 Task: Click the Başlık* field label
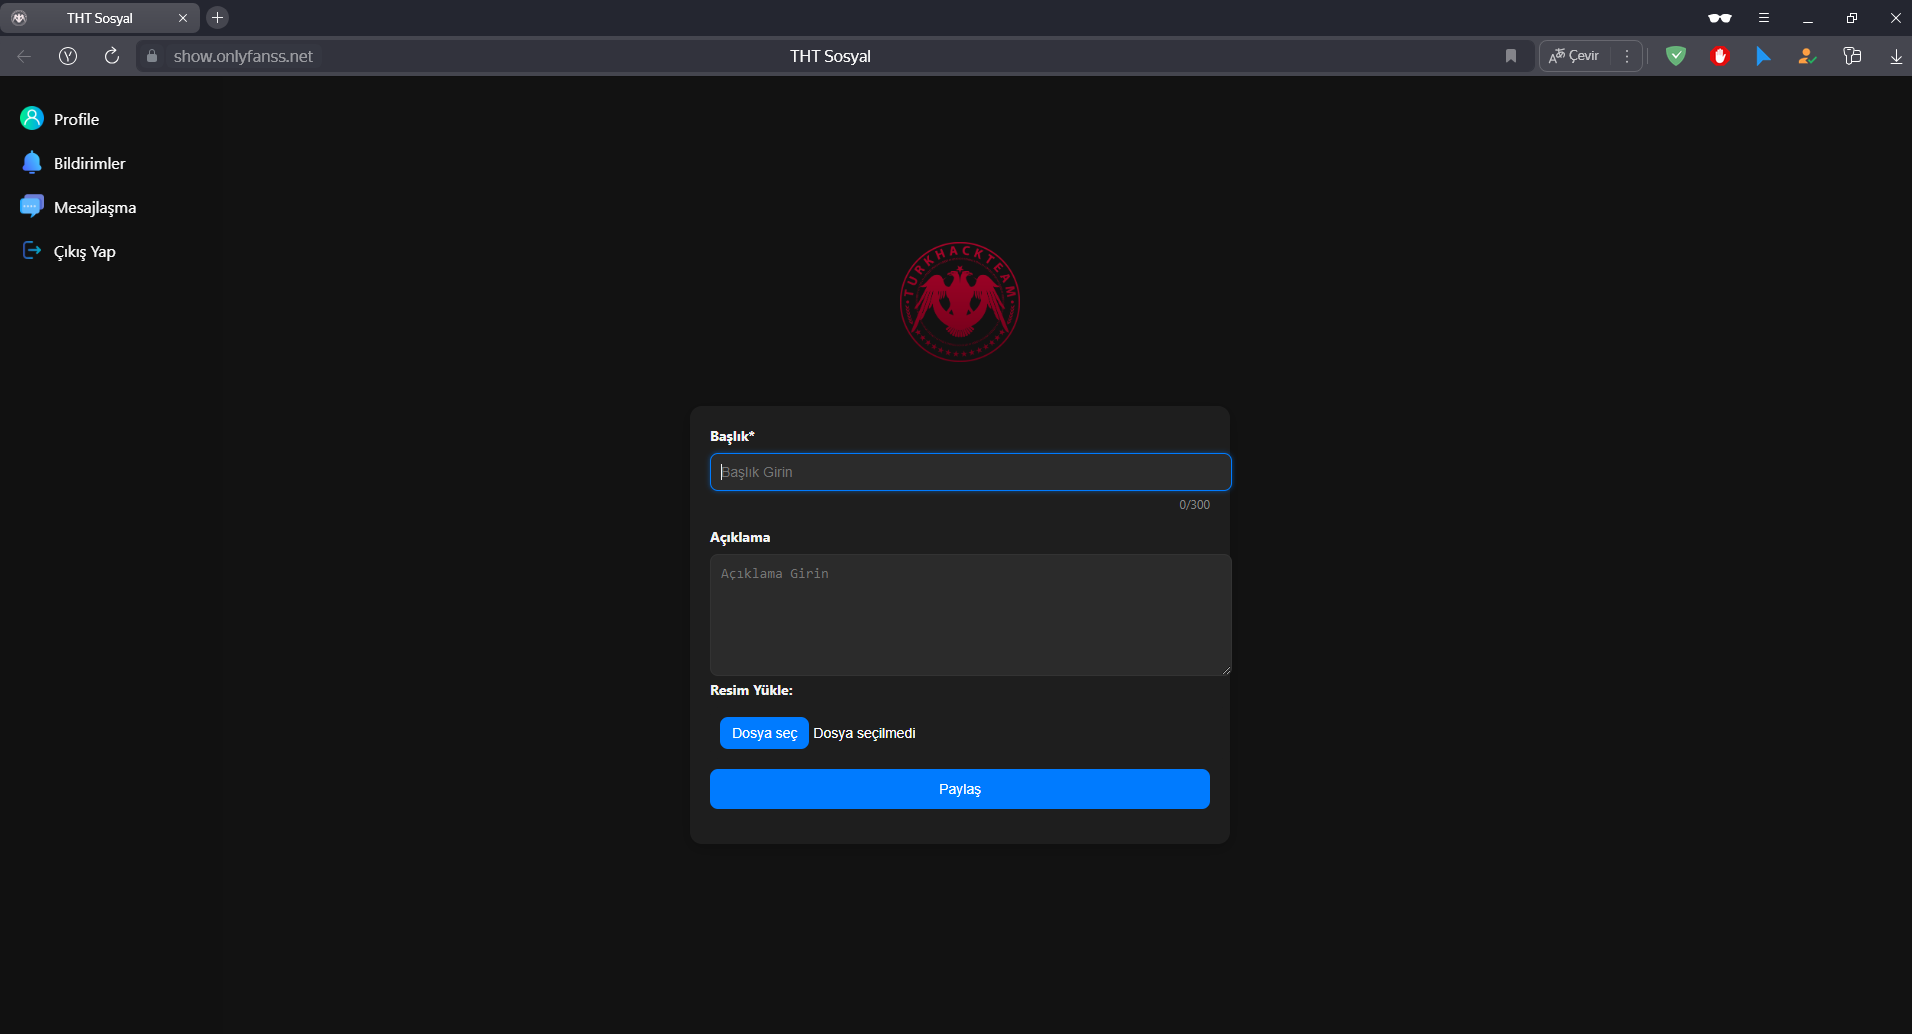tap(732, 436)
